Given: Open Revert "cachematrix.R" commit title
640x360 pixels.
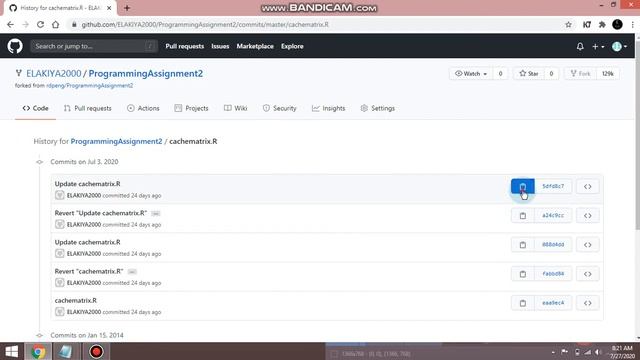Looking at the screenshot, I should tap(89, 271).
